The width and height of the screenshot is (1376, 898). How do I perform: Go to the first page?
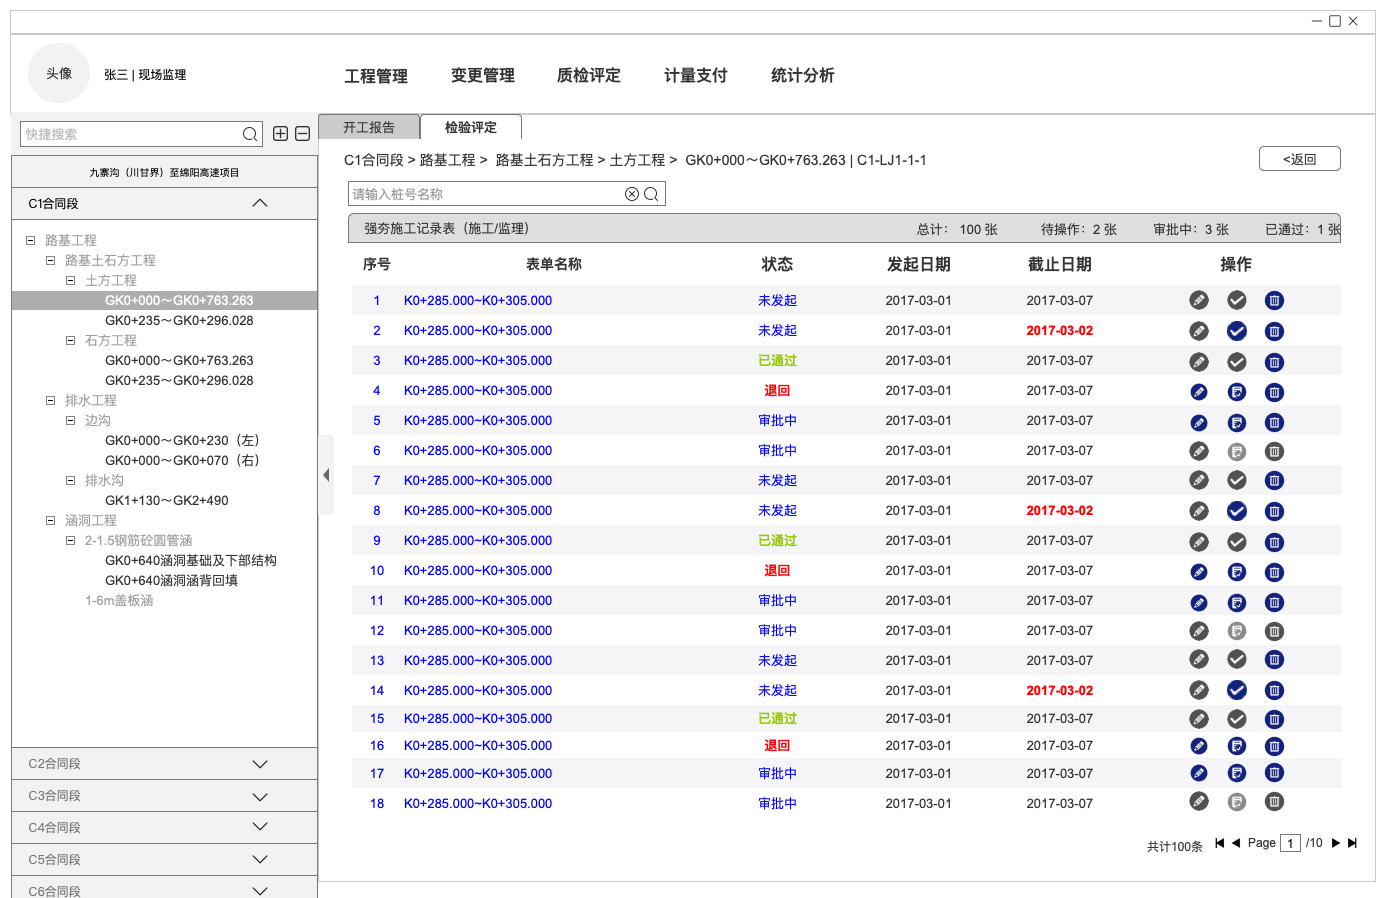click(x=1220, y=843)
